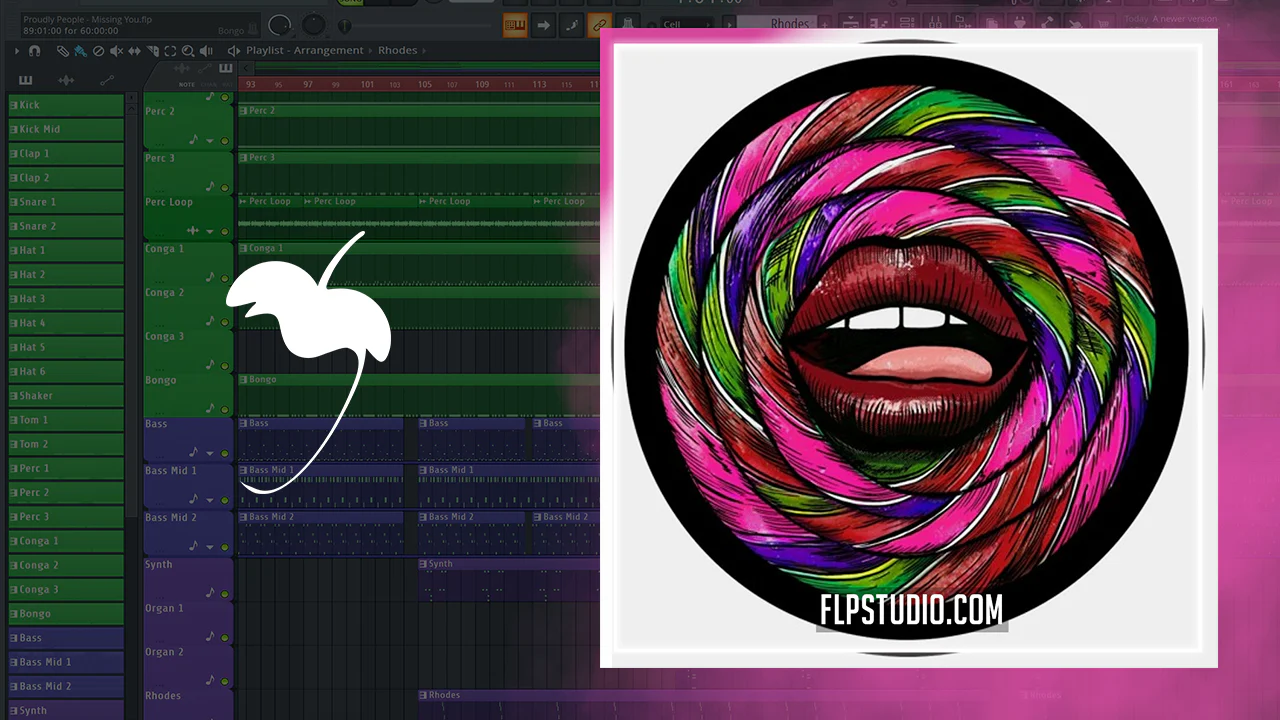Select the marquee Select tool
This screenshot has height=720, width=1280.
(170, 51)
